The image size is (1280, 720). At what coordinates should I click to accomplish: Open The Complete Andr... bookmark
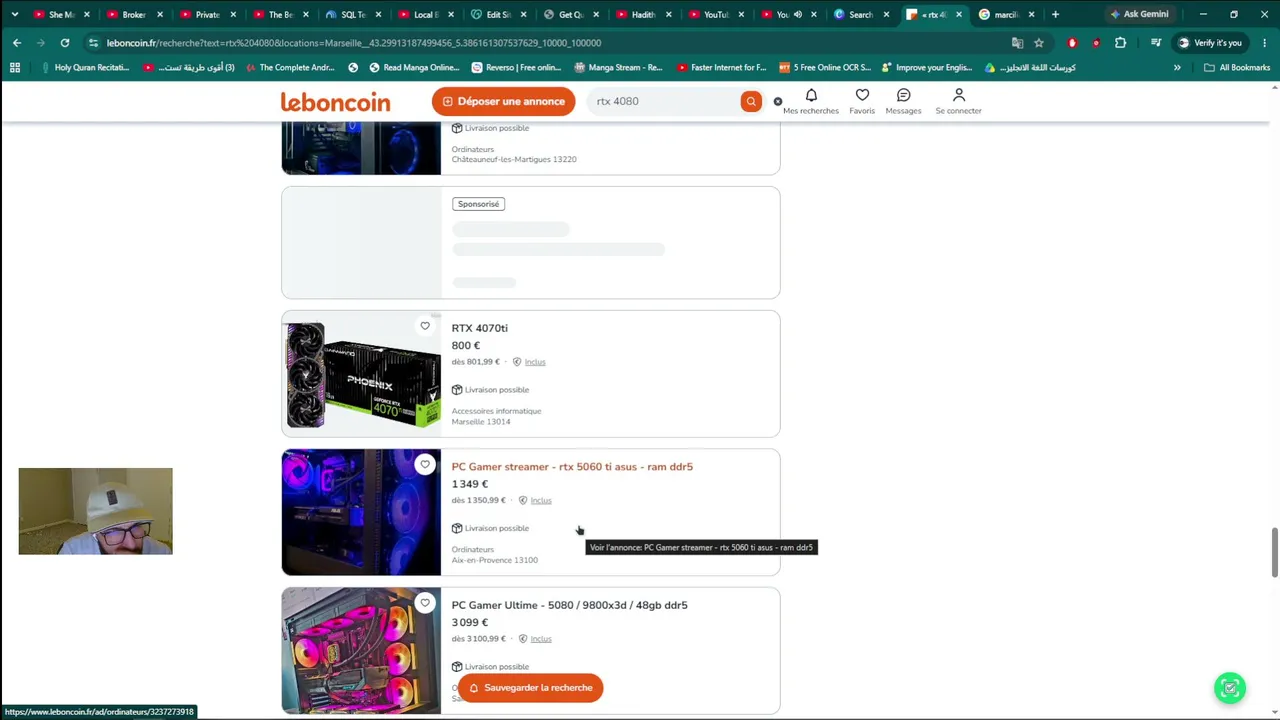[288, 67]
